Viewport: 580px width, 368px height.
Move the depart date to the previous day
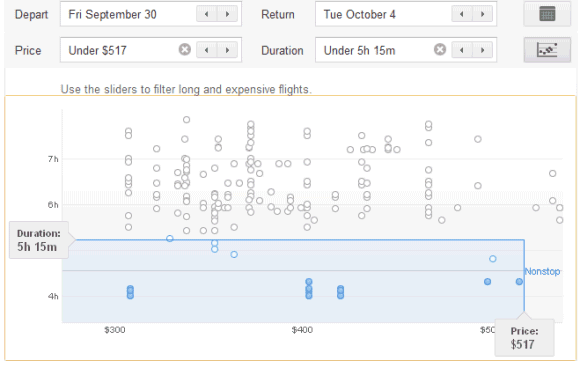tap(206, 14)
